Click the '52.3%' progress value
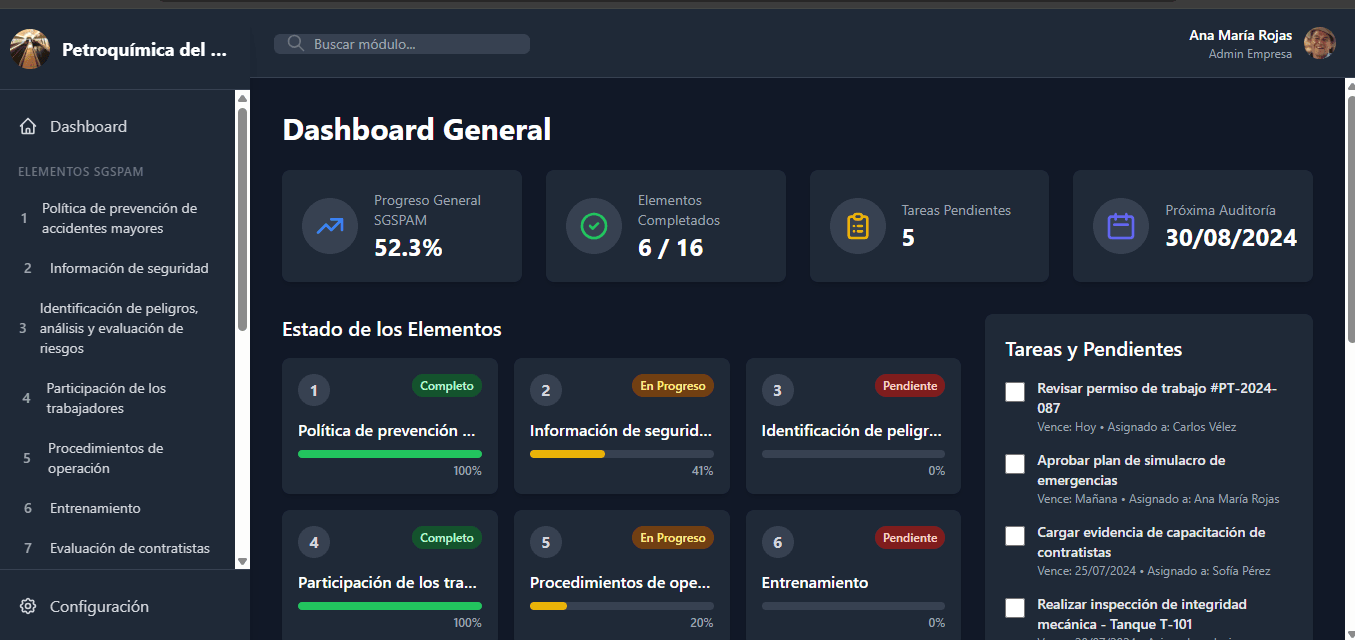The image size is (1355, 640). 408,247
